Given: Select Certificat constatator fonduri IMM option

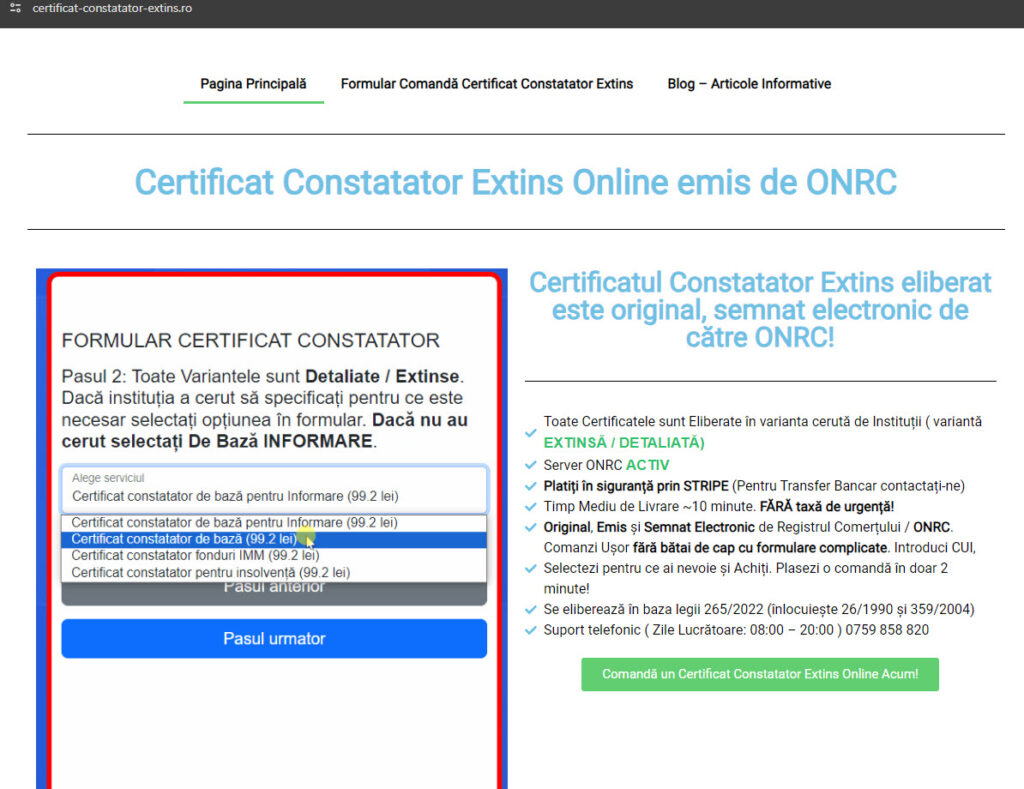Looking at the screenshot, I should [195, 556].
